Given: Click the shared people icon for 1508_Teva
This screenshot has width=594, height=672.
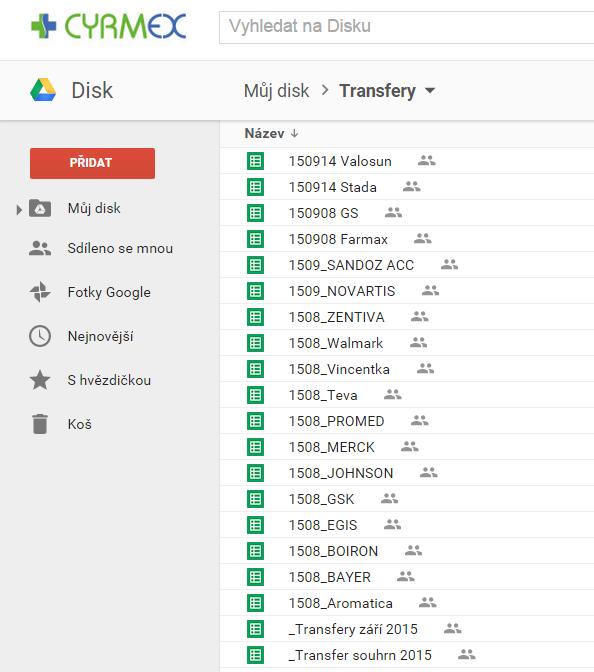Looking at the screenshot, I should coord(393,394).
